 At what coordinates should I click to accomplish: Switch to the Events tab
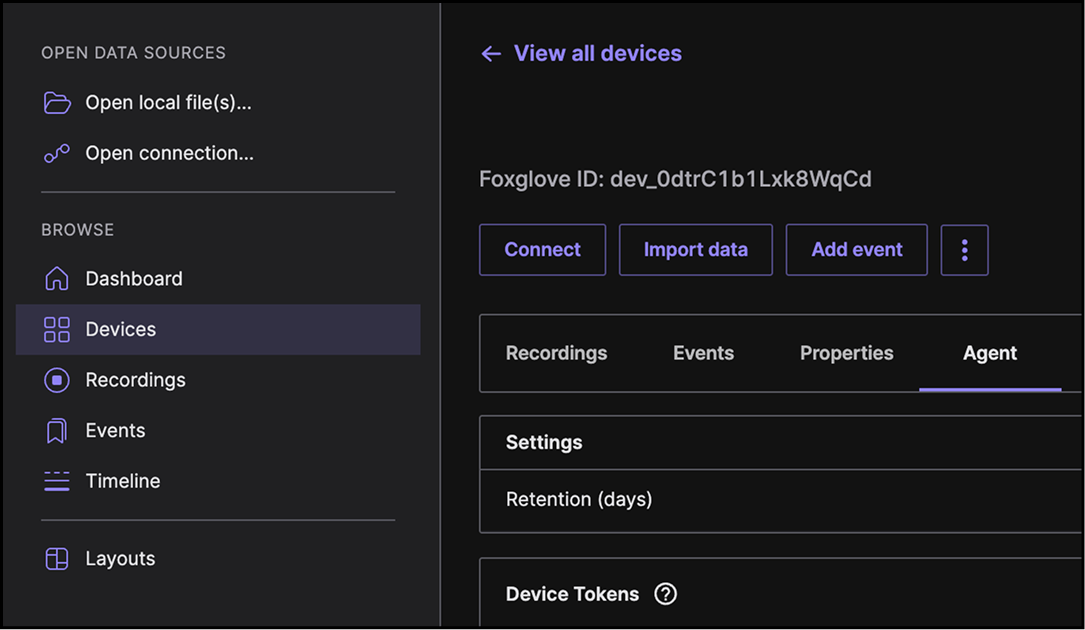(703, 353)
